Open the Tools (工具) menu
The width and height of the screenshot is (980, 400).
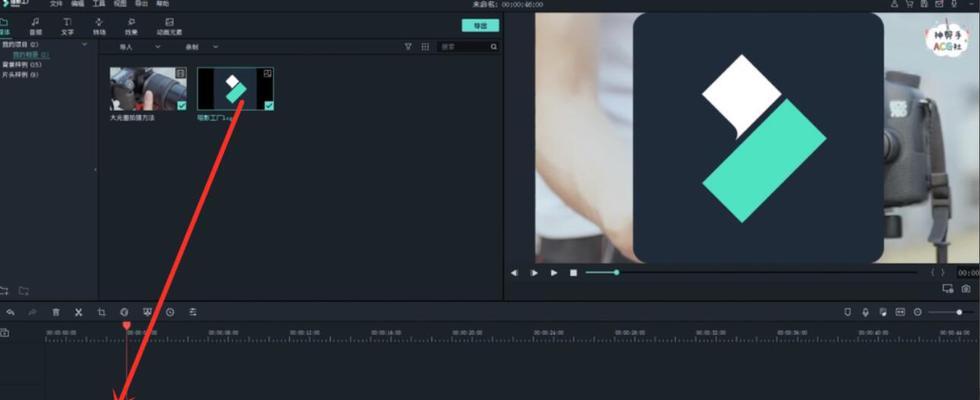(x=99, y=4)
